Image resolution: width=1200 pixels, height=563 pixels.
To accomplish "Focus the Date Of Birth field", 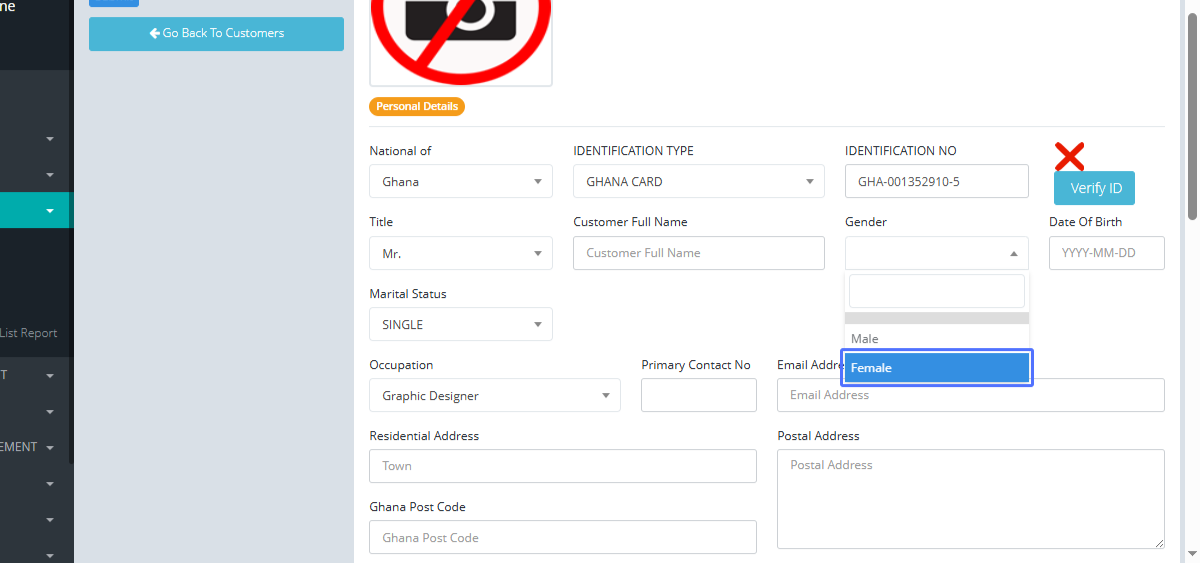I will pyautogui.click(x=1106, y=253).
